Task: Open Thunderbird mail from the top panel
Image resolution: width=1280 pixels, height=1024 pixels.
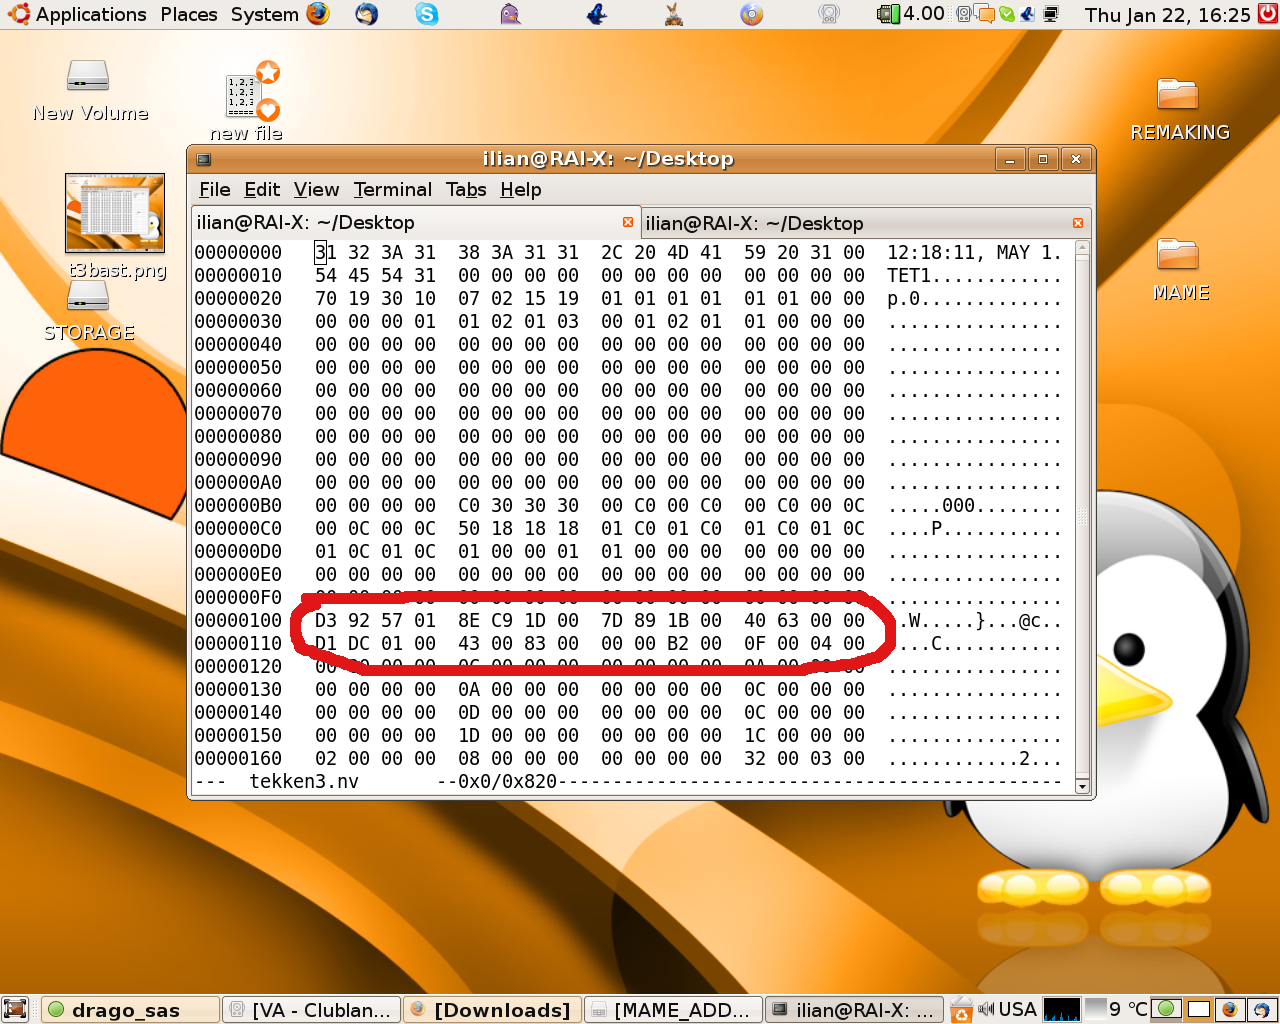Action: pyautogui.click(x=367, y=14)
